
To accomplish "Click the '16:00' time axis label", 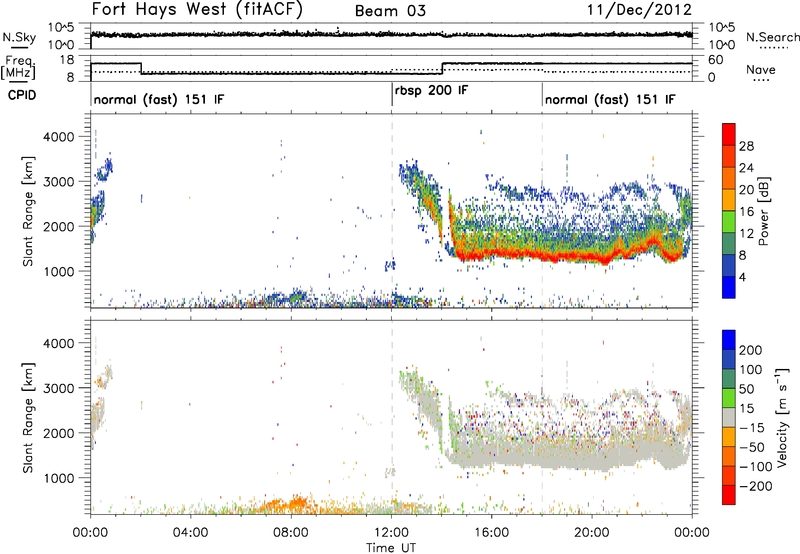I will click(491, 533).
